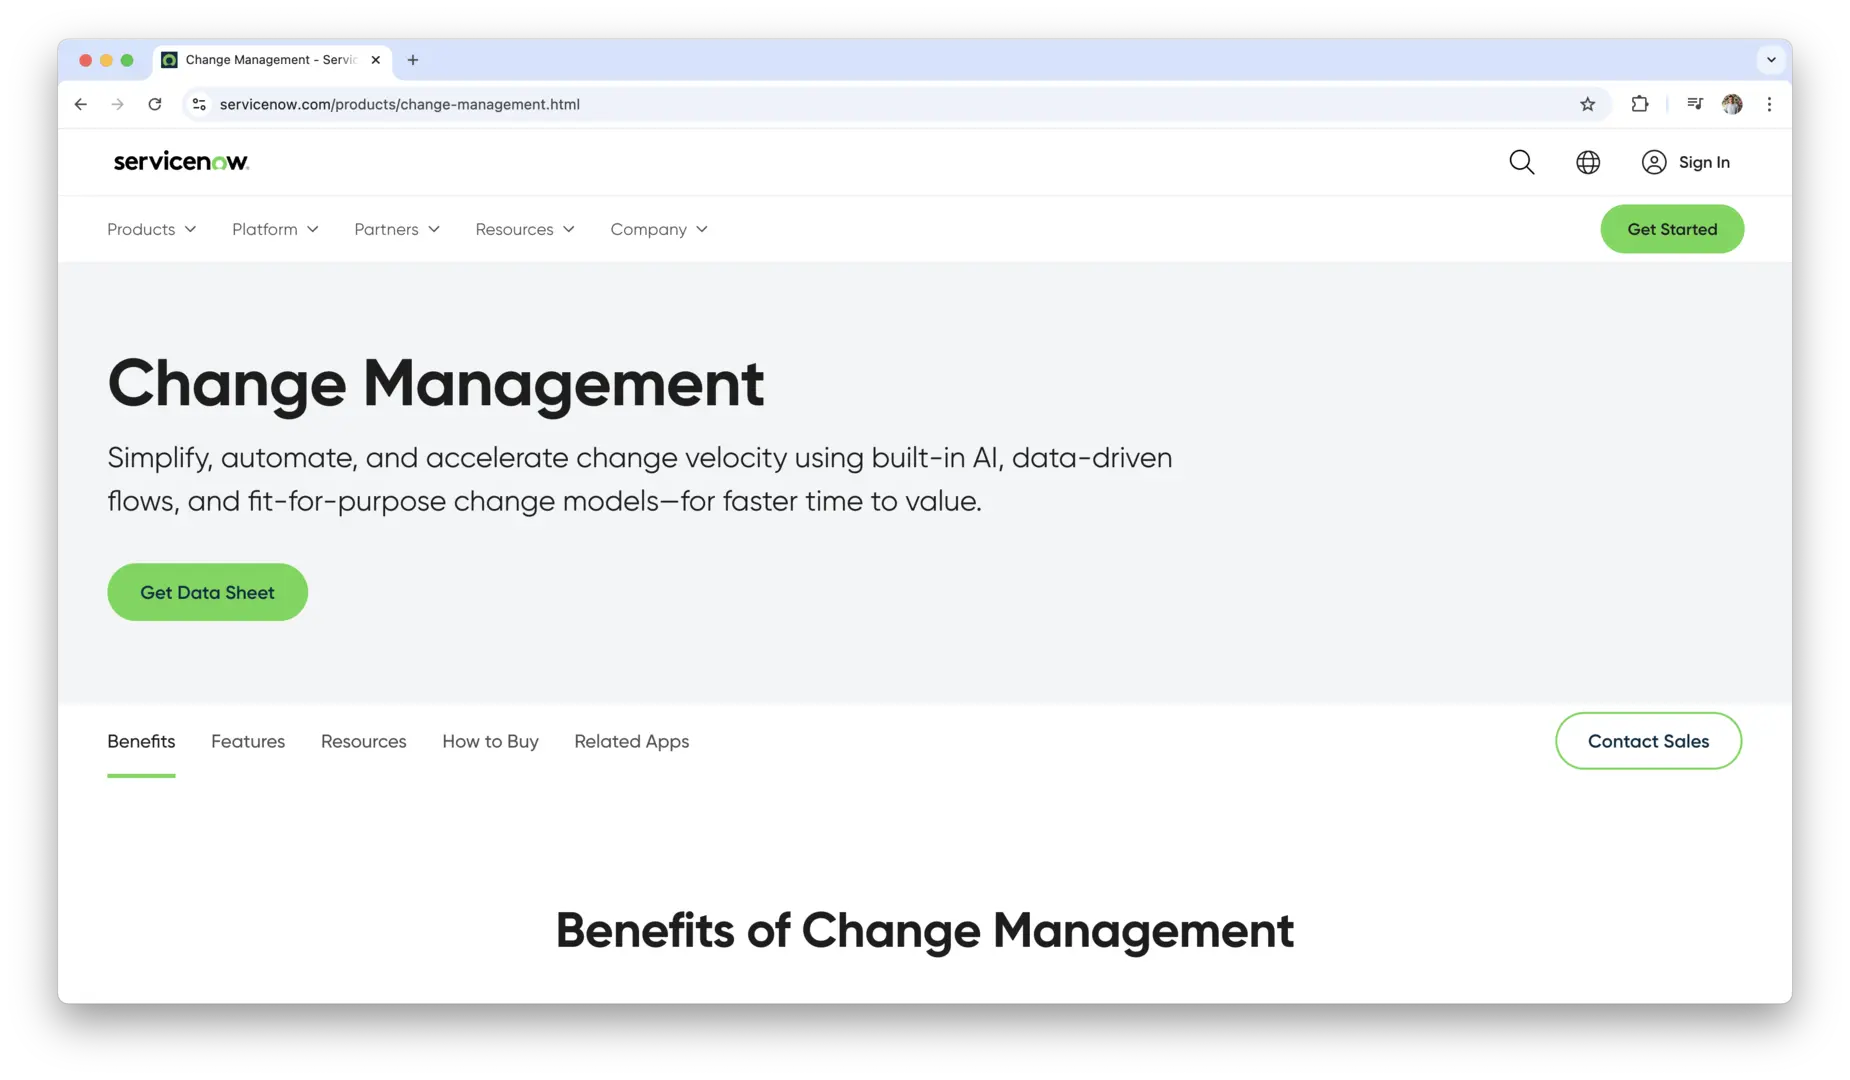Open the How to Buy tab

click(490, 741)
